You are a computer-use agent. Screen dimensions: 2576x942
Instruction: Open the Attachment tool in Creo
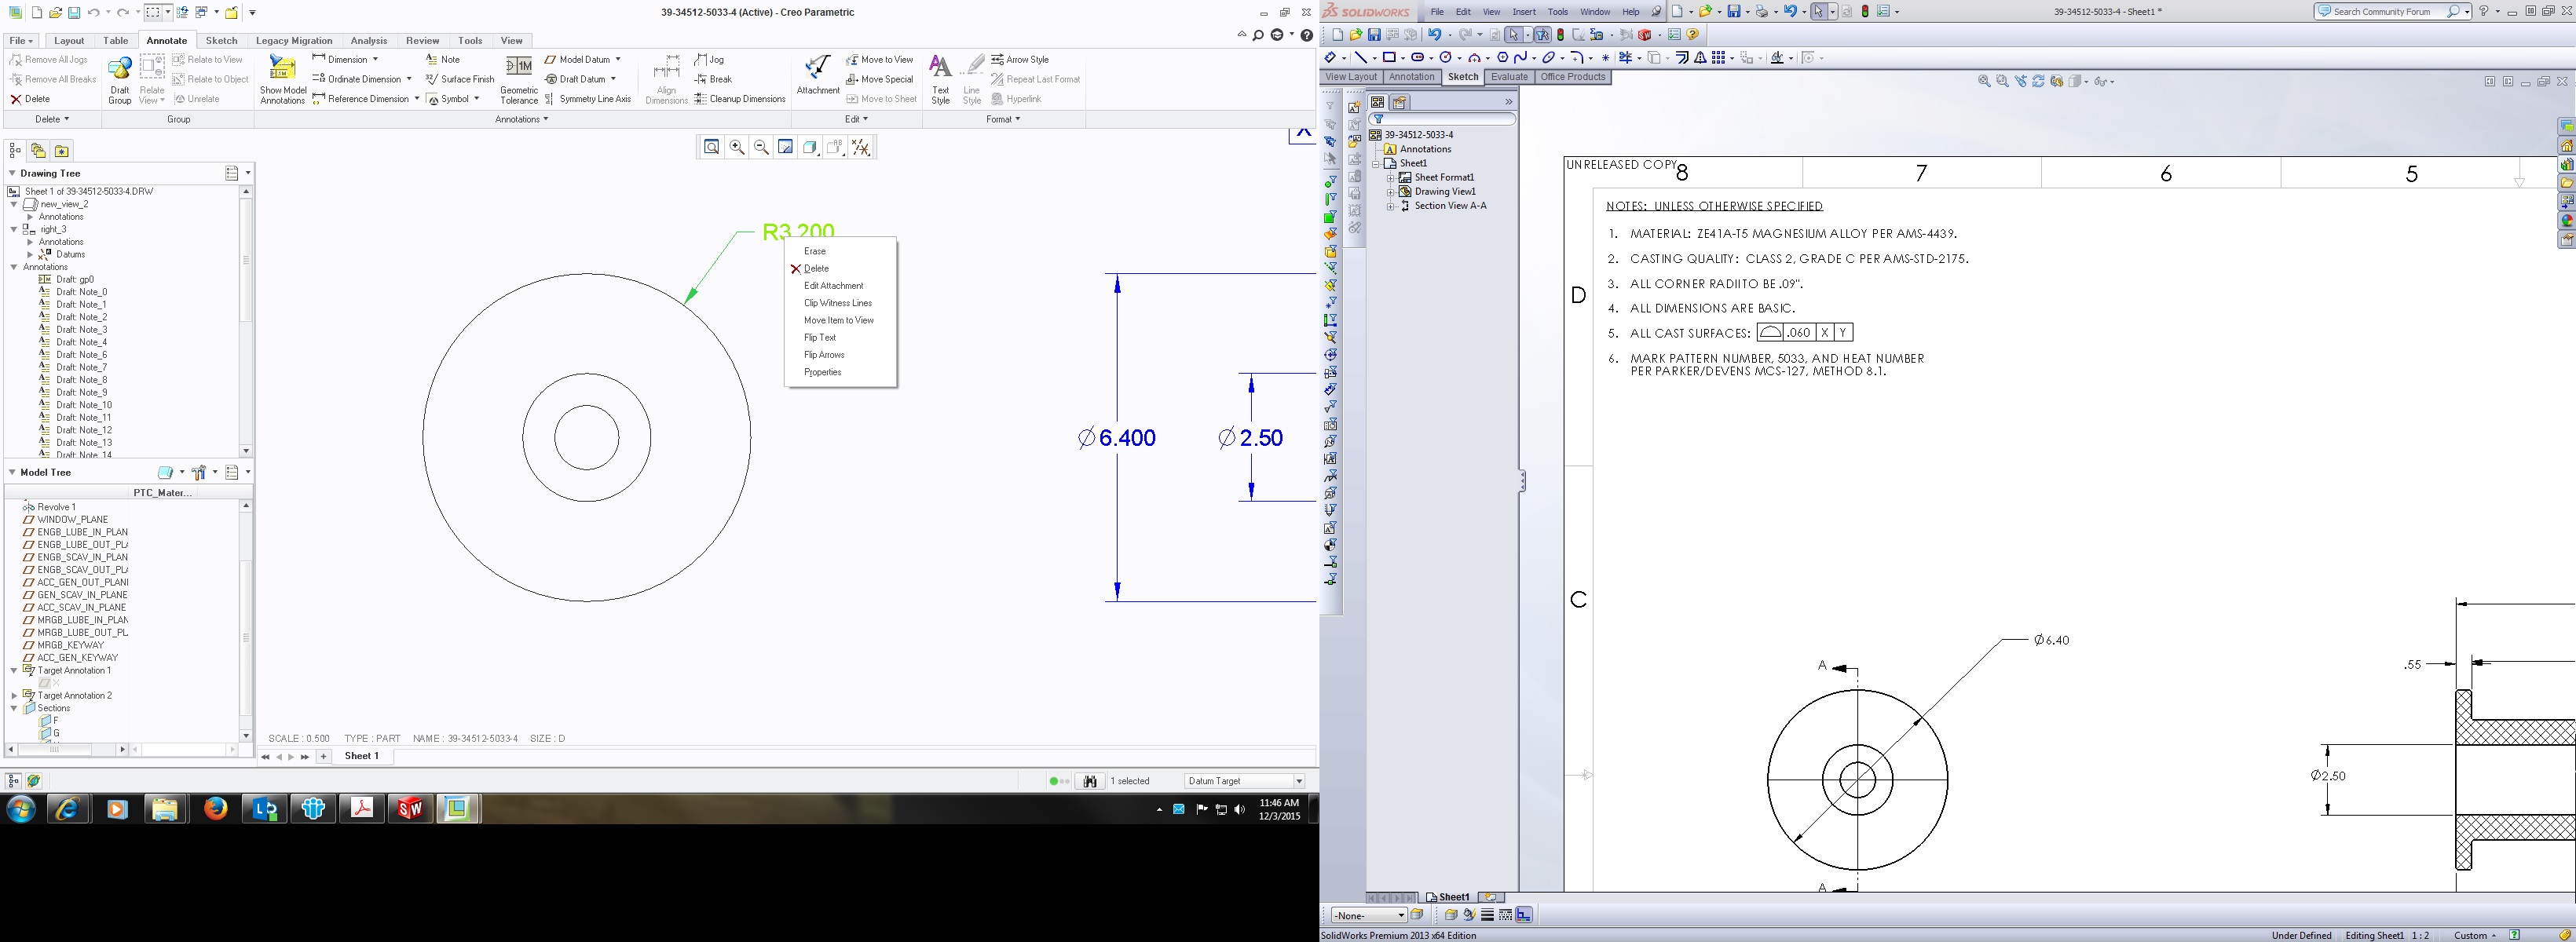pos(817,75)
